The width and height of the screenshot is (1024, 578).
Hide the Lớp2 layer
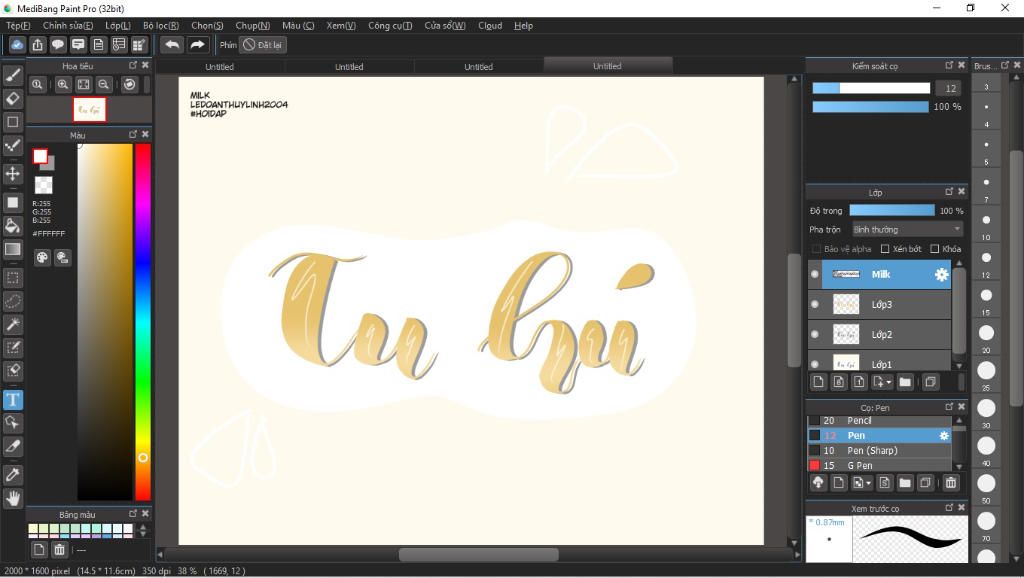point(814,334)
